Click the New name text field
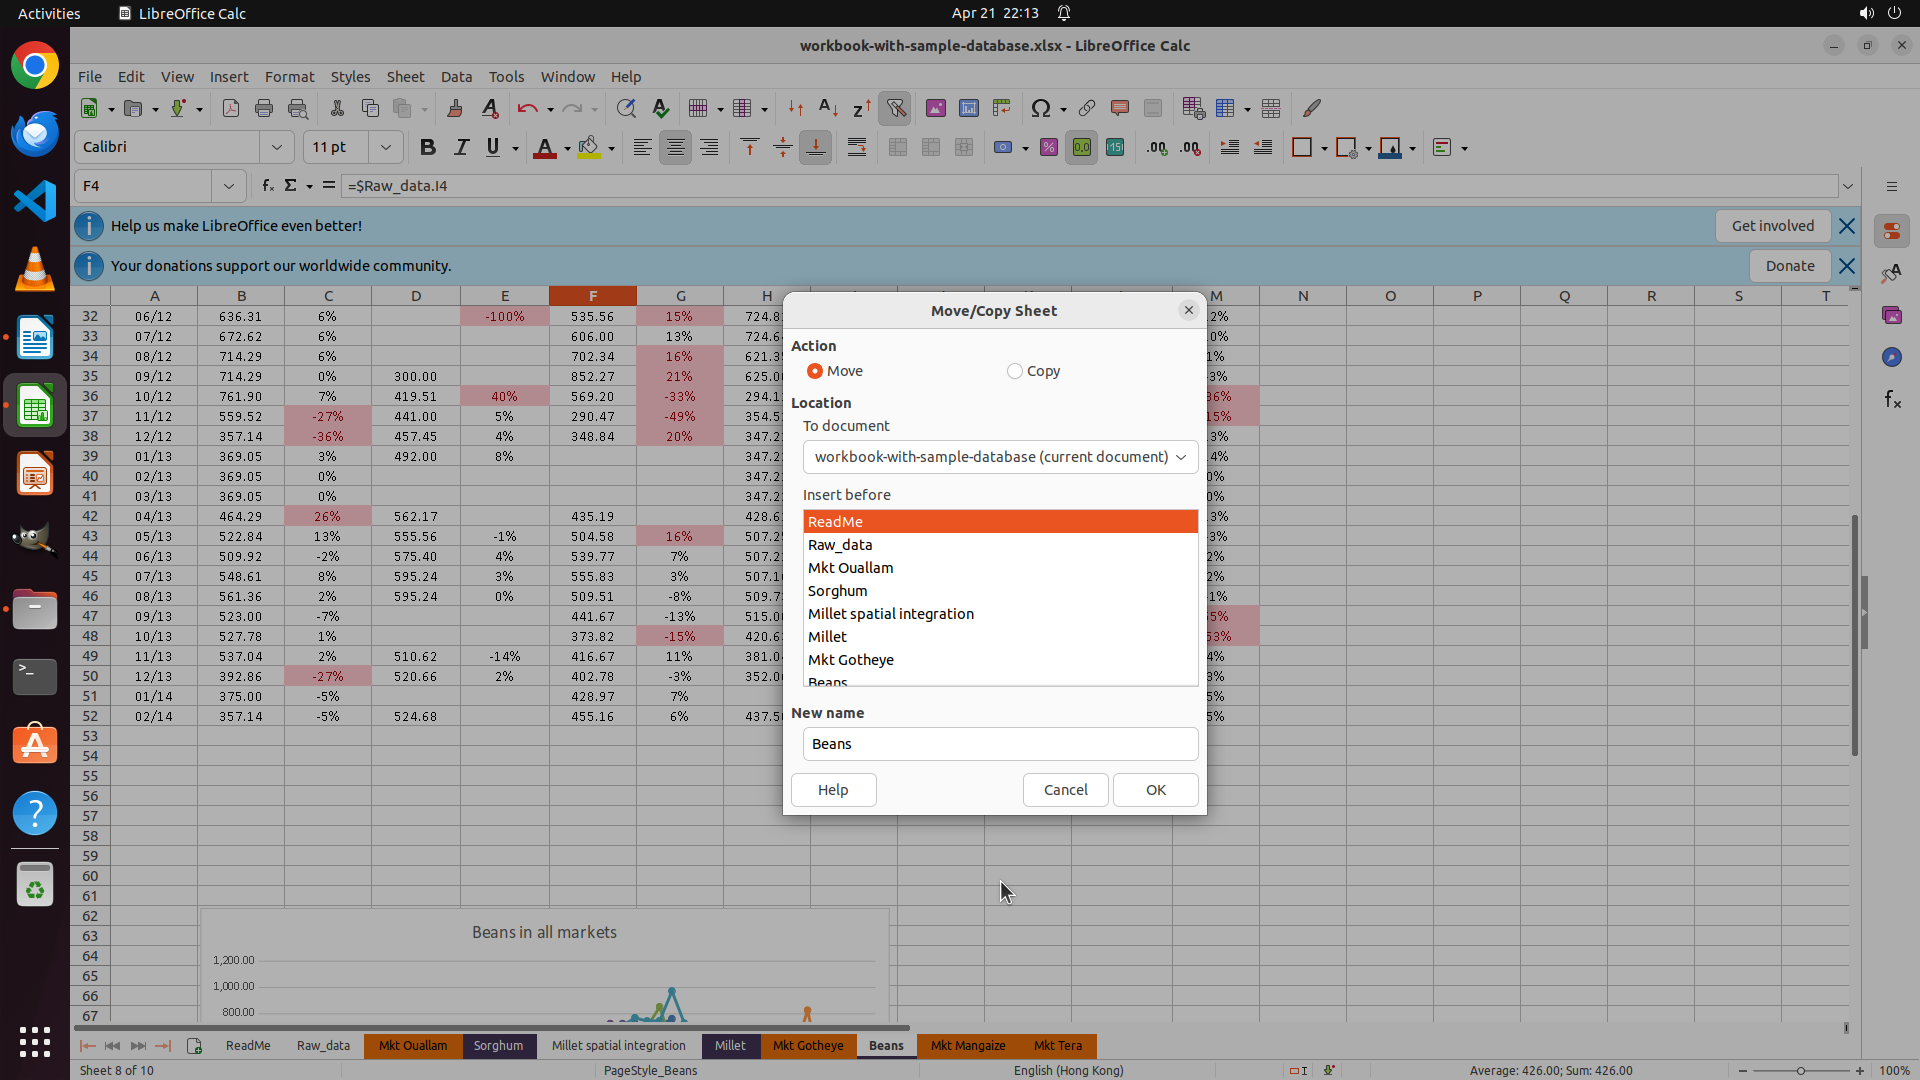The width and height of the screenshot is (1920, 1080). 1000,744
